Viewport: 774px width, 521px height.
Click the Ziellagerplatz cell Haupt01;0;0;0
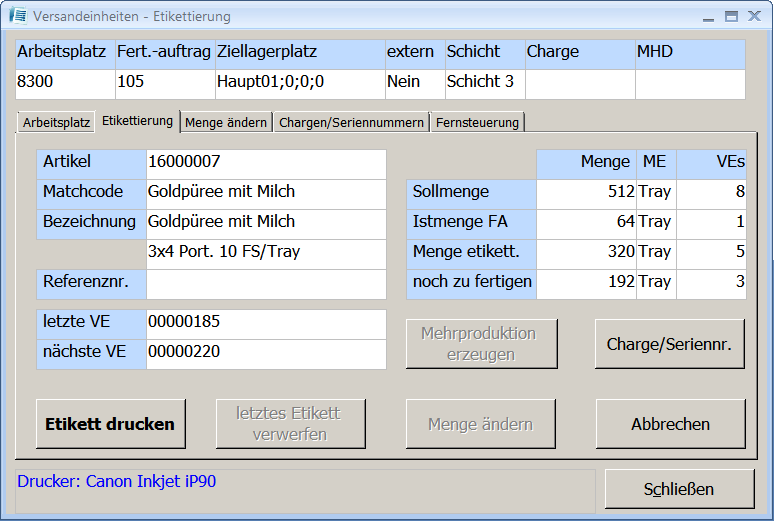[299, 82]
